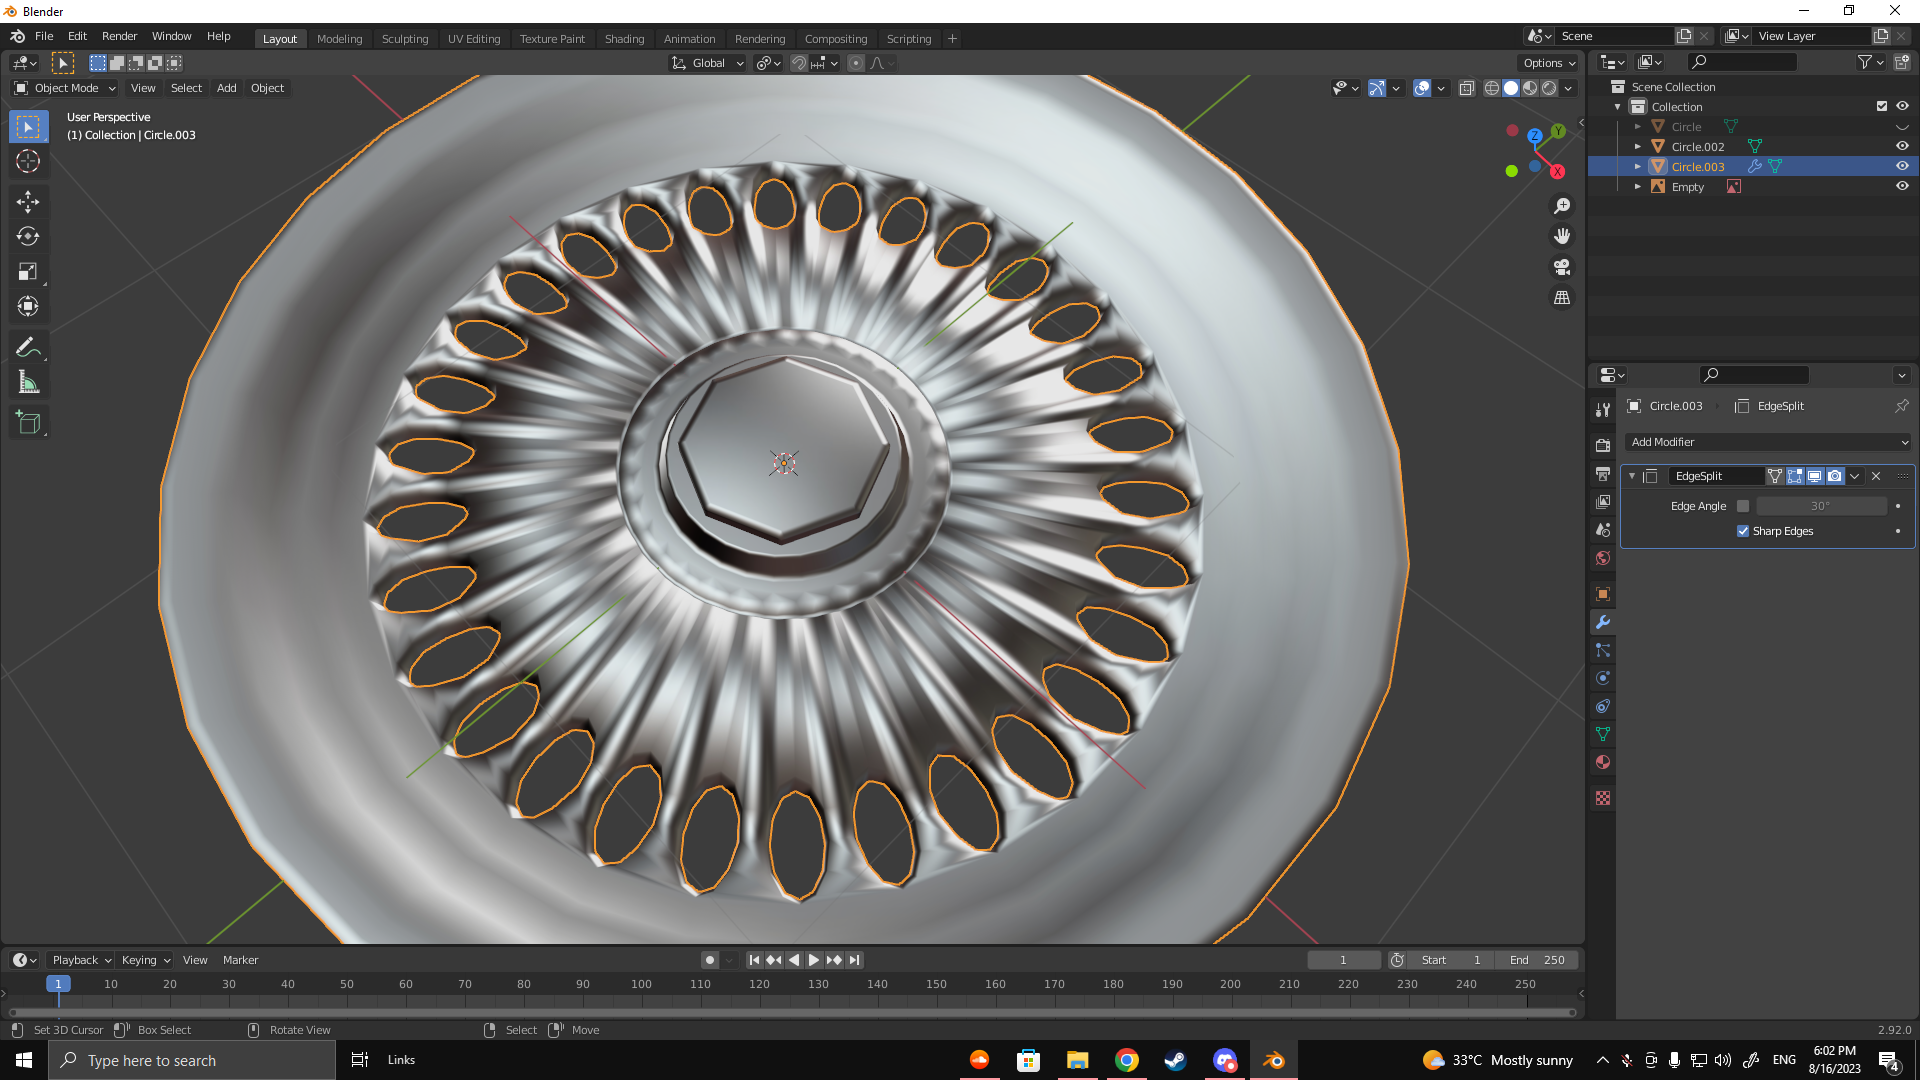Select the Rotate tool
Screen dimensions: 1920x1080
tap(28, 237)
